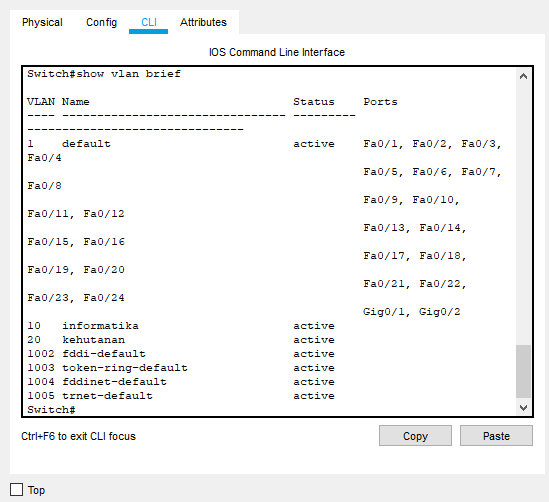This screenshot has height=502, width=549.
Task: Click the 'IOS Command Line Interface' title
Action: click(x=277, y=52)
